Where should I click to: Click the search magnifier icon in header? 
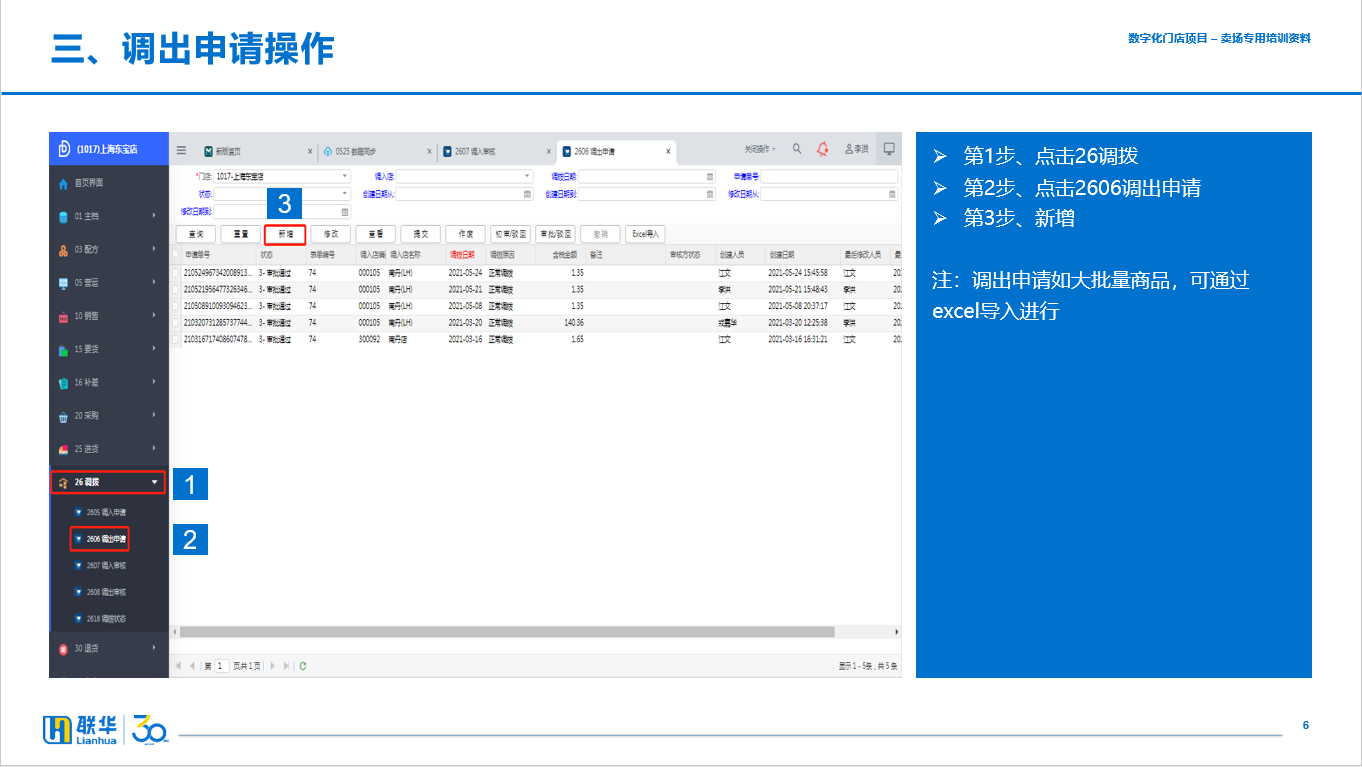click(797, 149)
